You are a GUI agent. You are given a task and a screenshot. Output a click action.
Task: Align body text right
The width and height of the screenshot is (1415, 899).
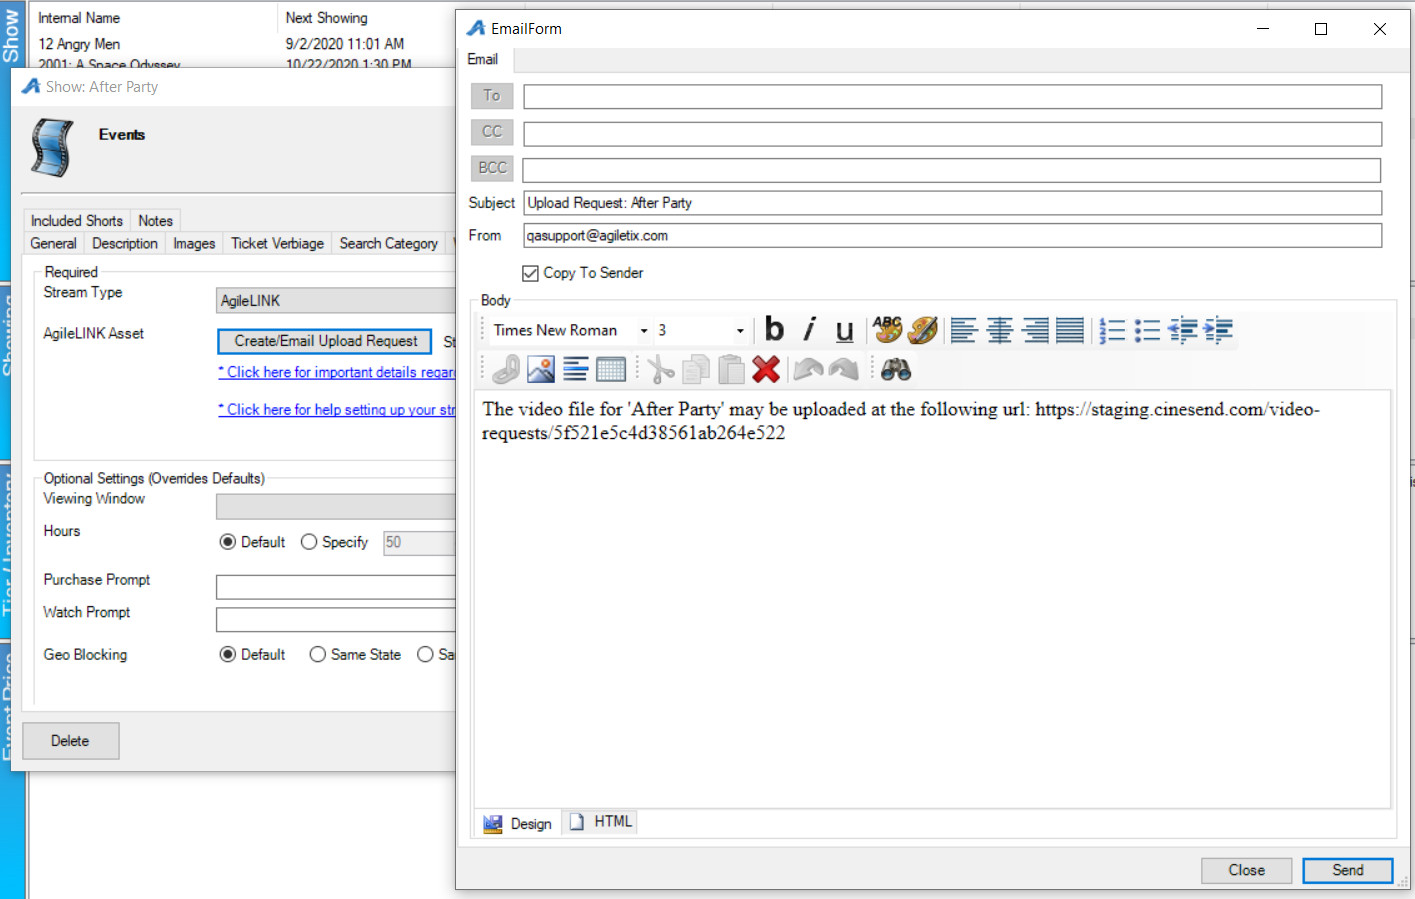1035,330
